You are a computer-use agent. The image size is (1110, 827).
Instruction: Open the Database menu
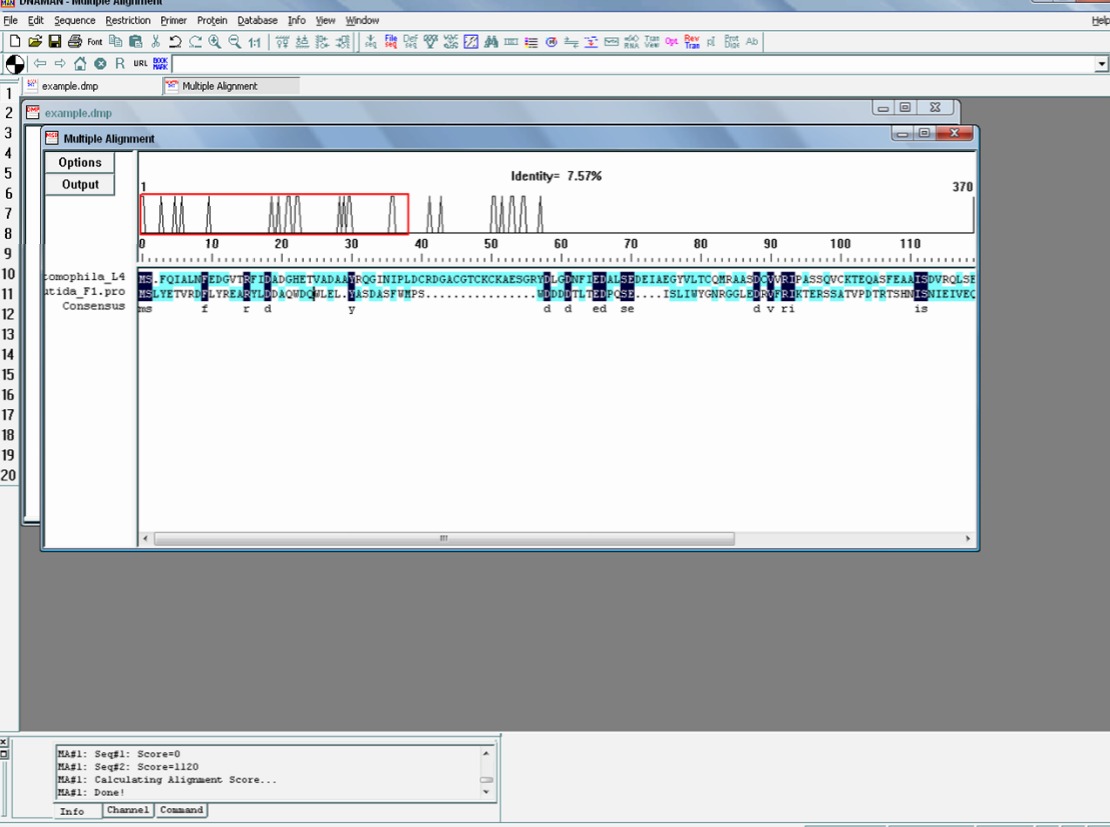click(258, 21)
